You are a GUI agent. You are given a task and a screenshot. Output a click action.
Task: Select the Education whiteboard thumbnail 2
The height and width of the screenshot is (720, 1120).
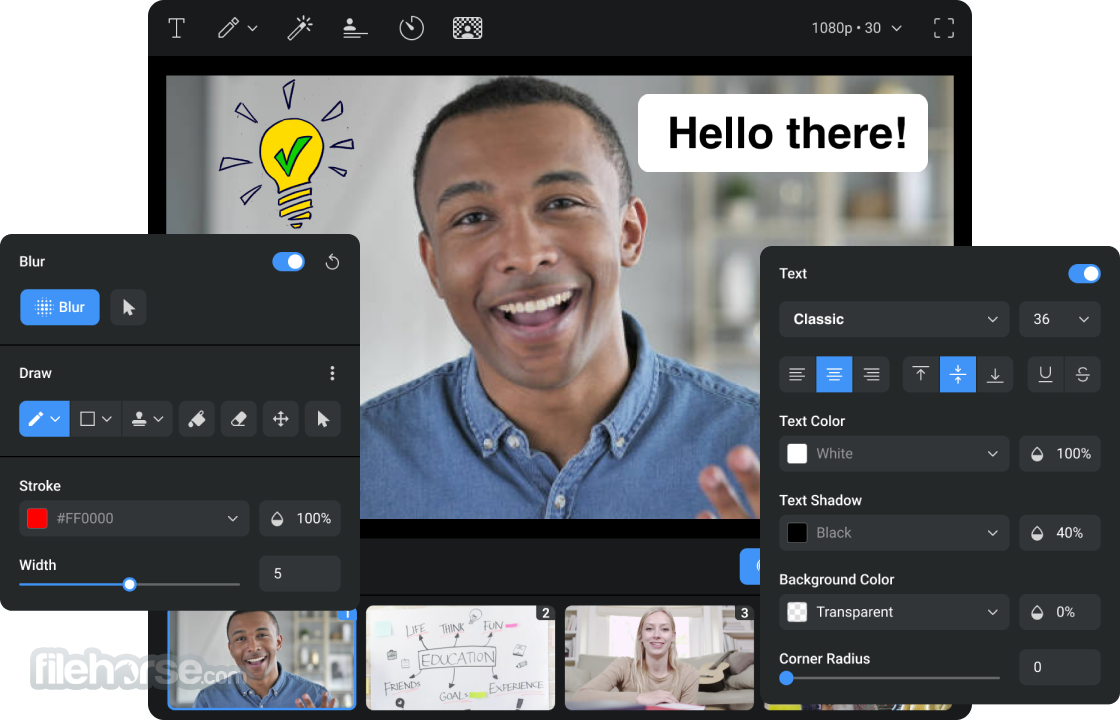(460, 657)
